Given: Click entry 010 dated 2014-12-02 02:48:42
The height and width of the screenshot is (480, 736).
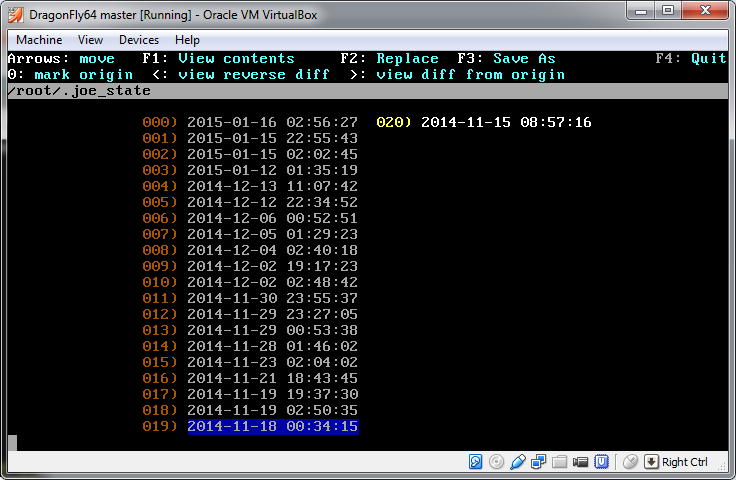Looking at the screenshot, I should click(272, 283).
